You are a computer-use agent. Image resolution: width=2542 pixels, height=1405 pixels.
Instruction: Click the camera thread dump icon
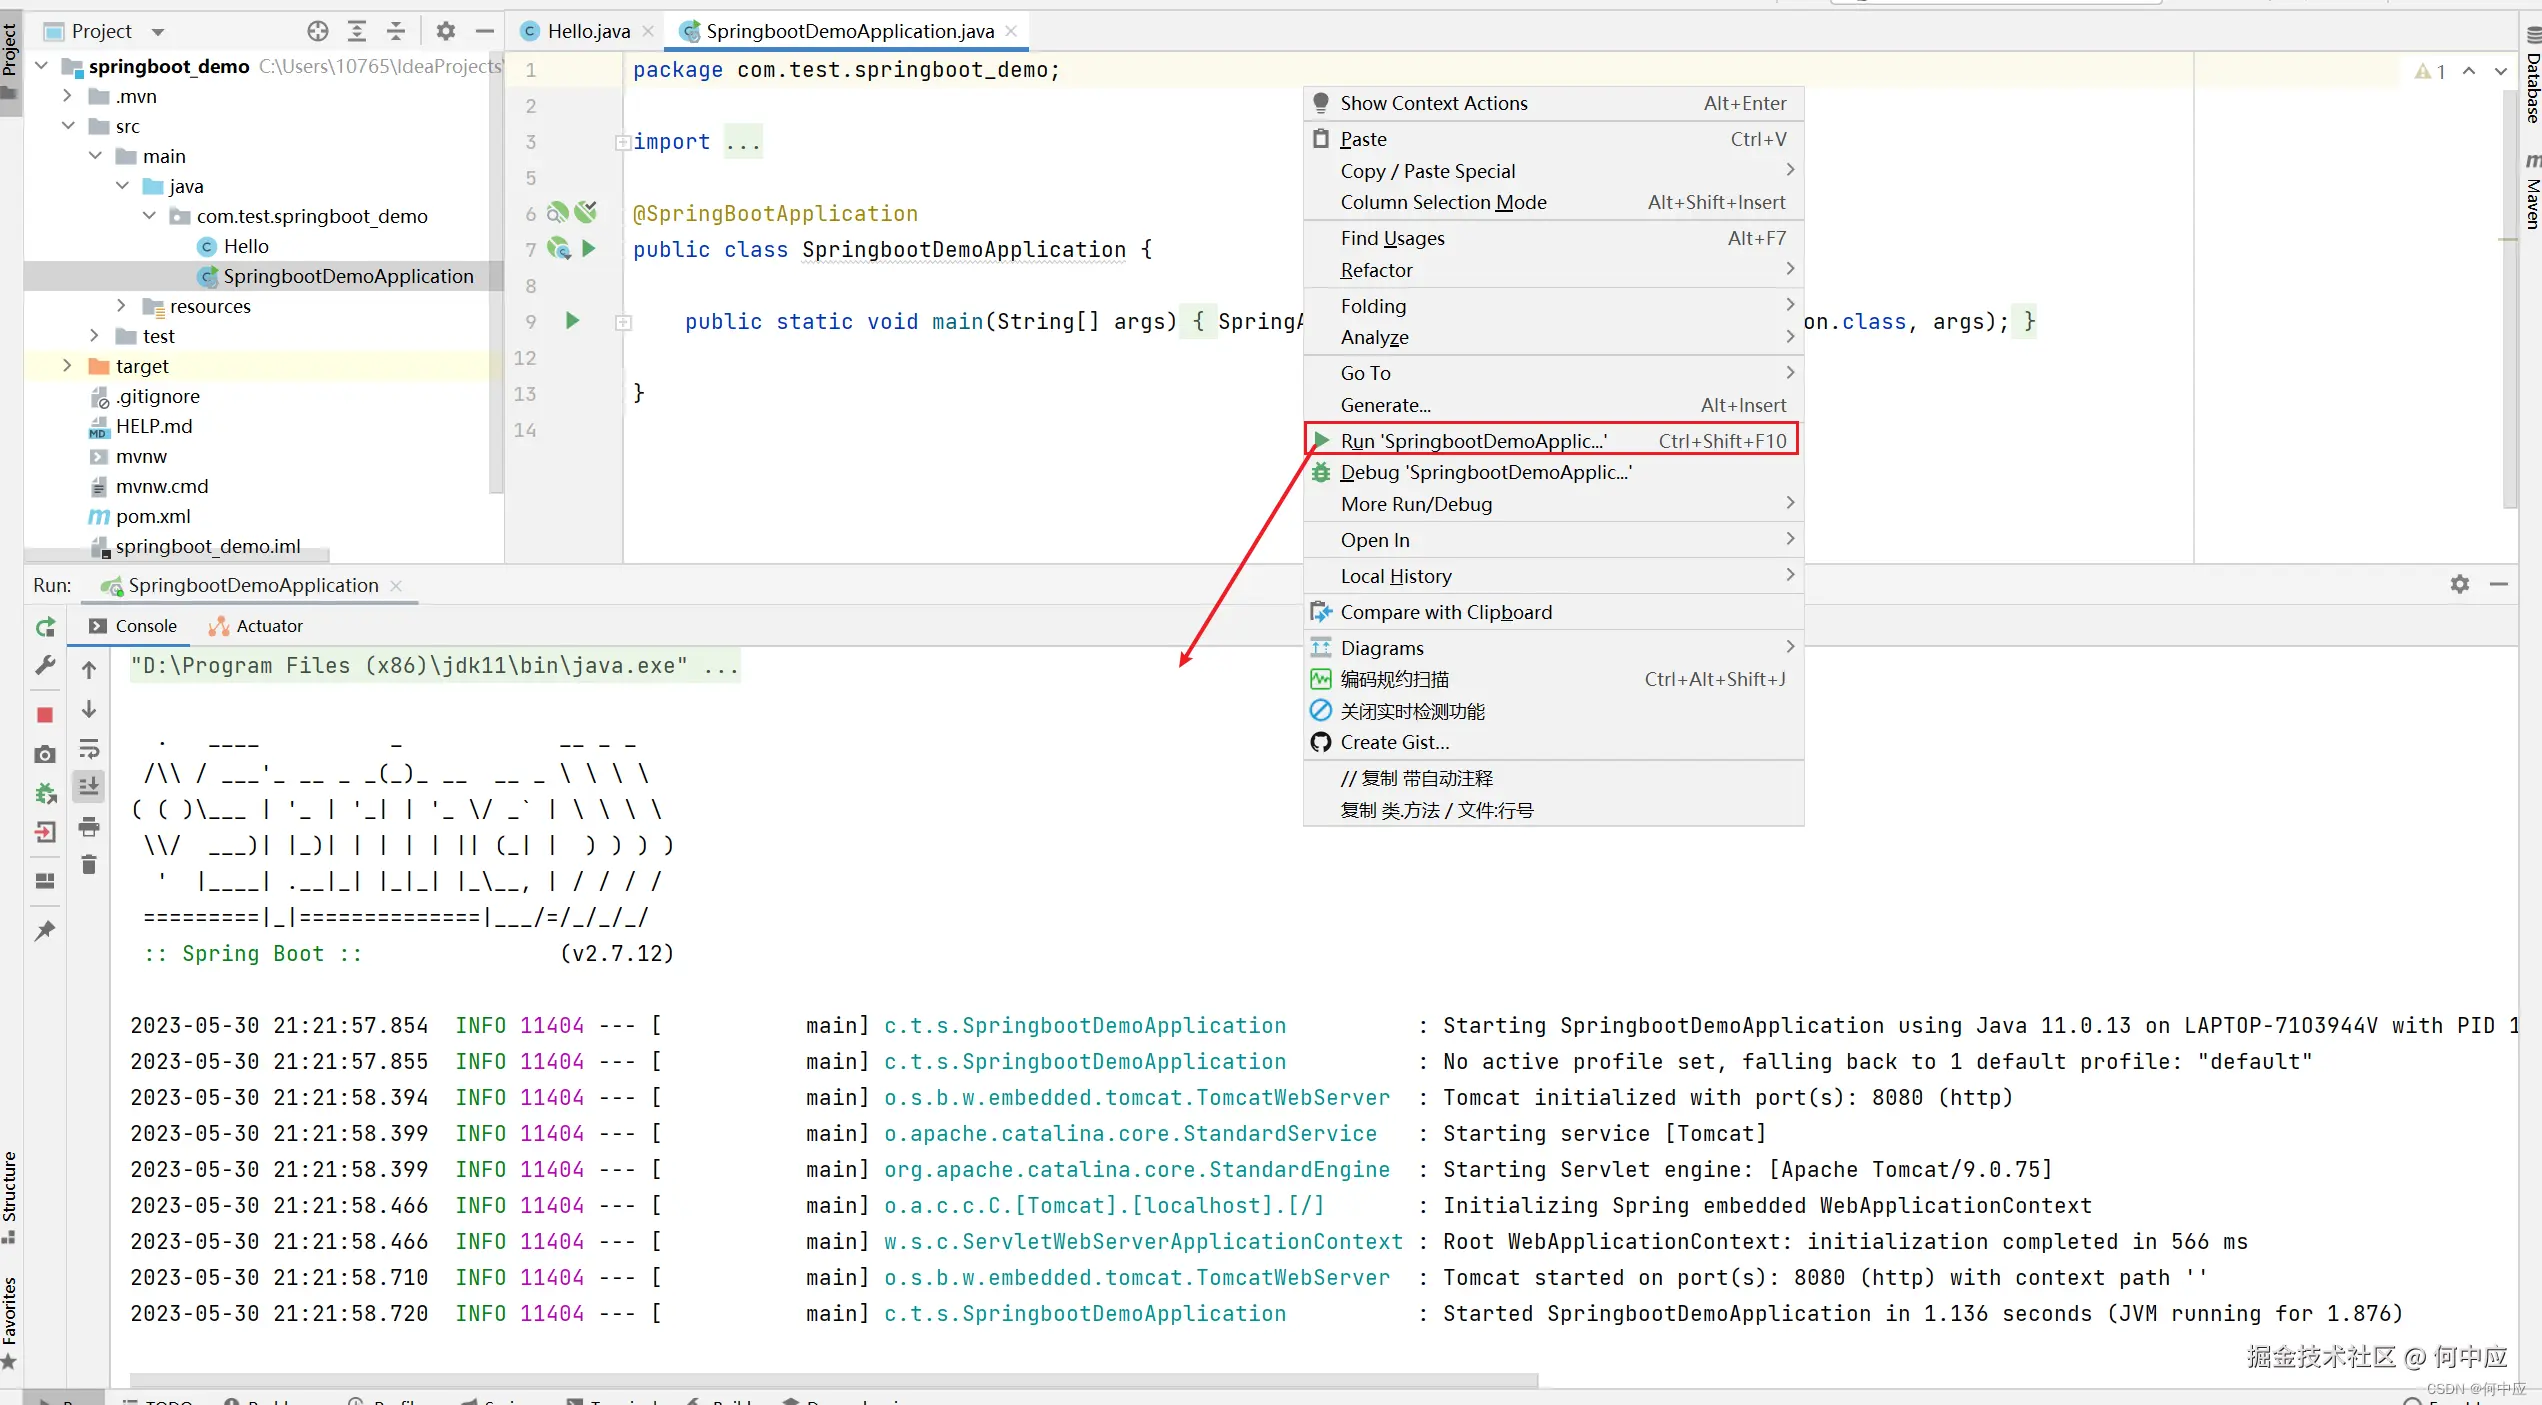tap(45, 754)
